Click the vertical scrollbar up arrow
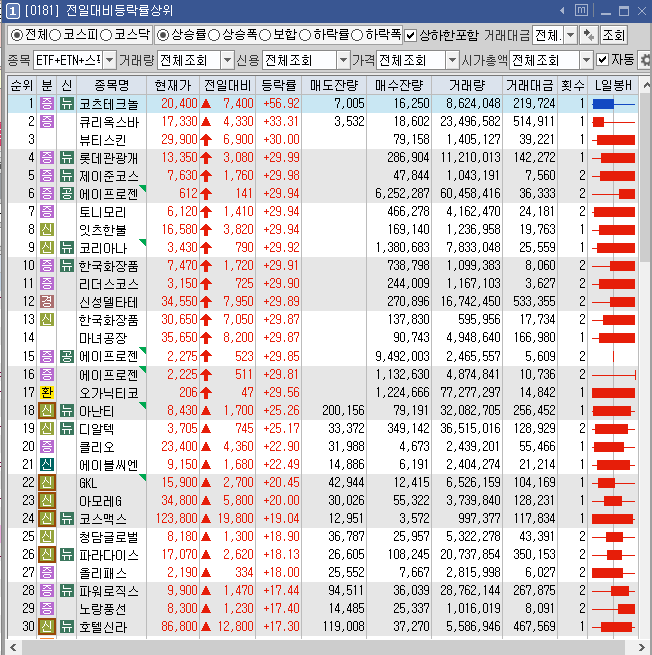Viewport: 652px width, 655px height. [x=646, y=86]
